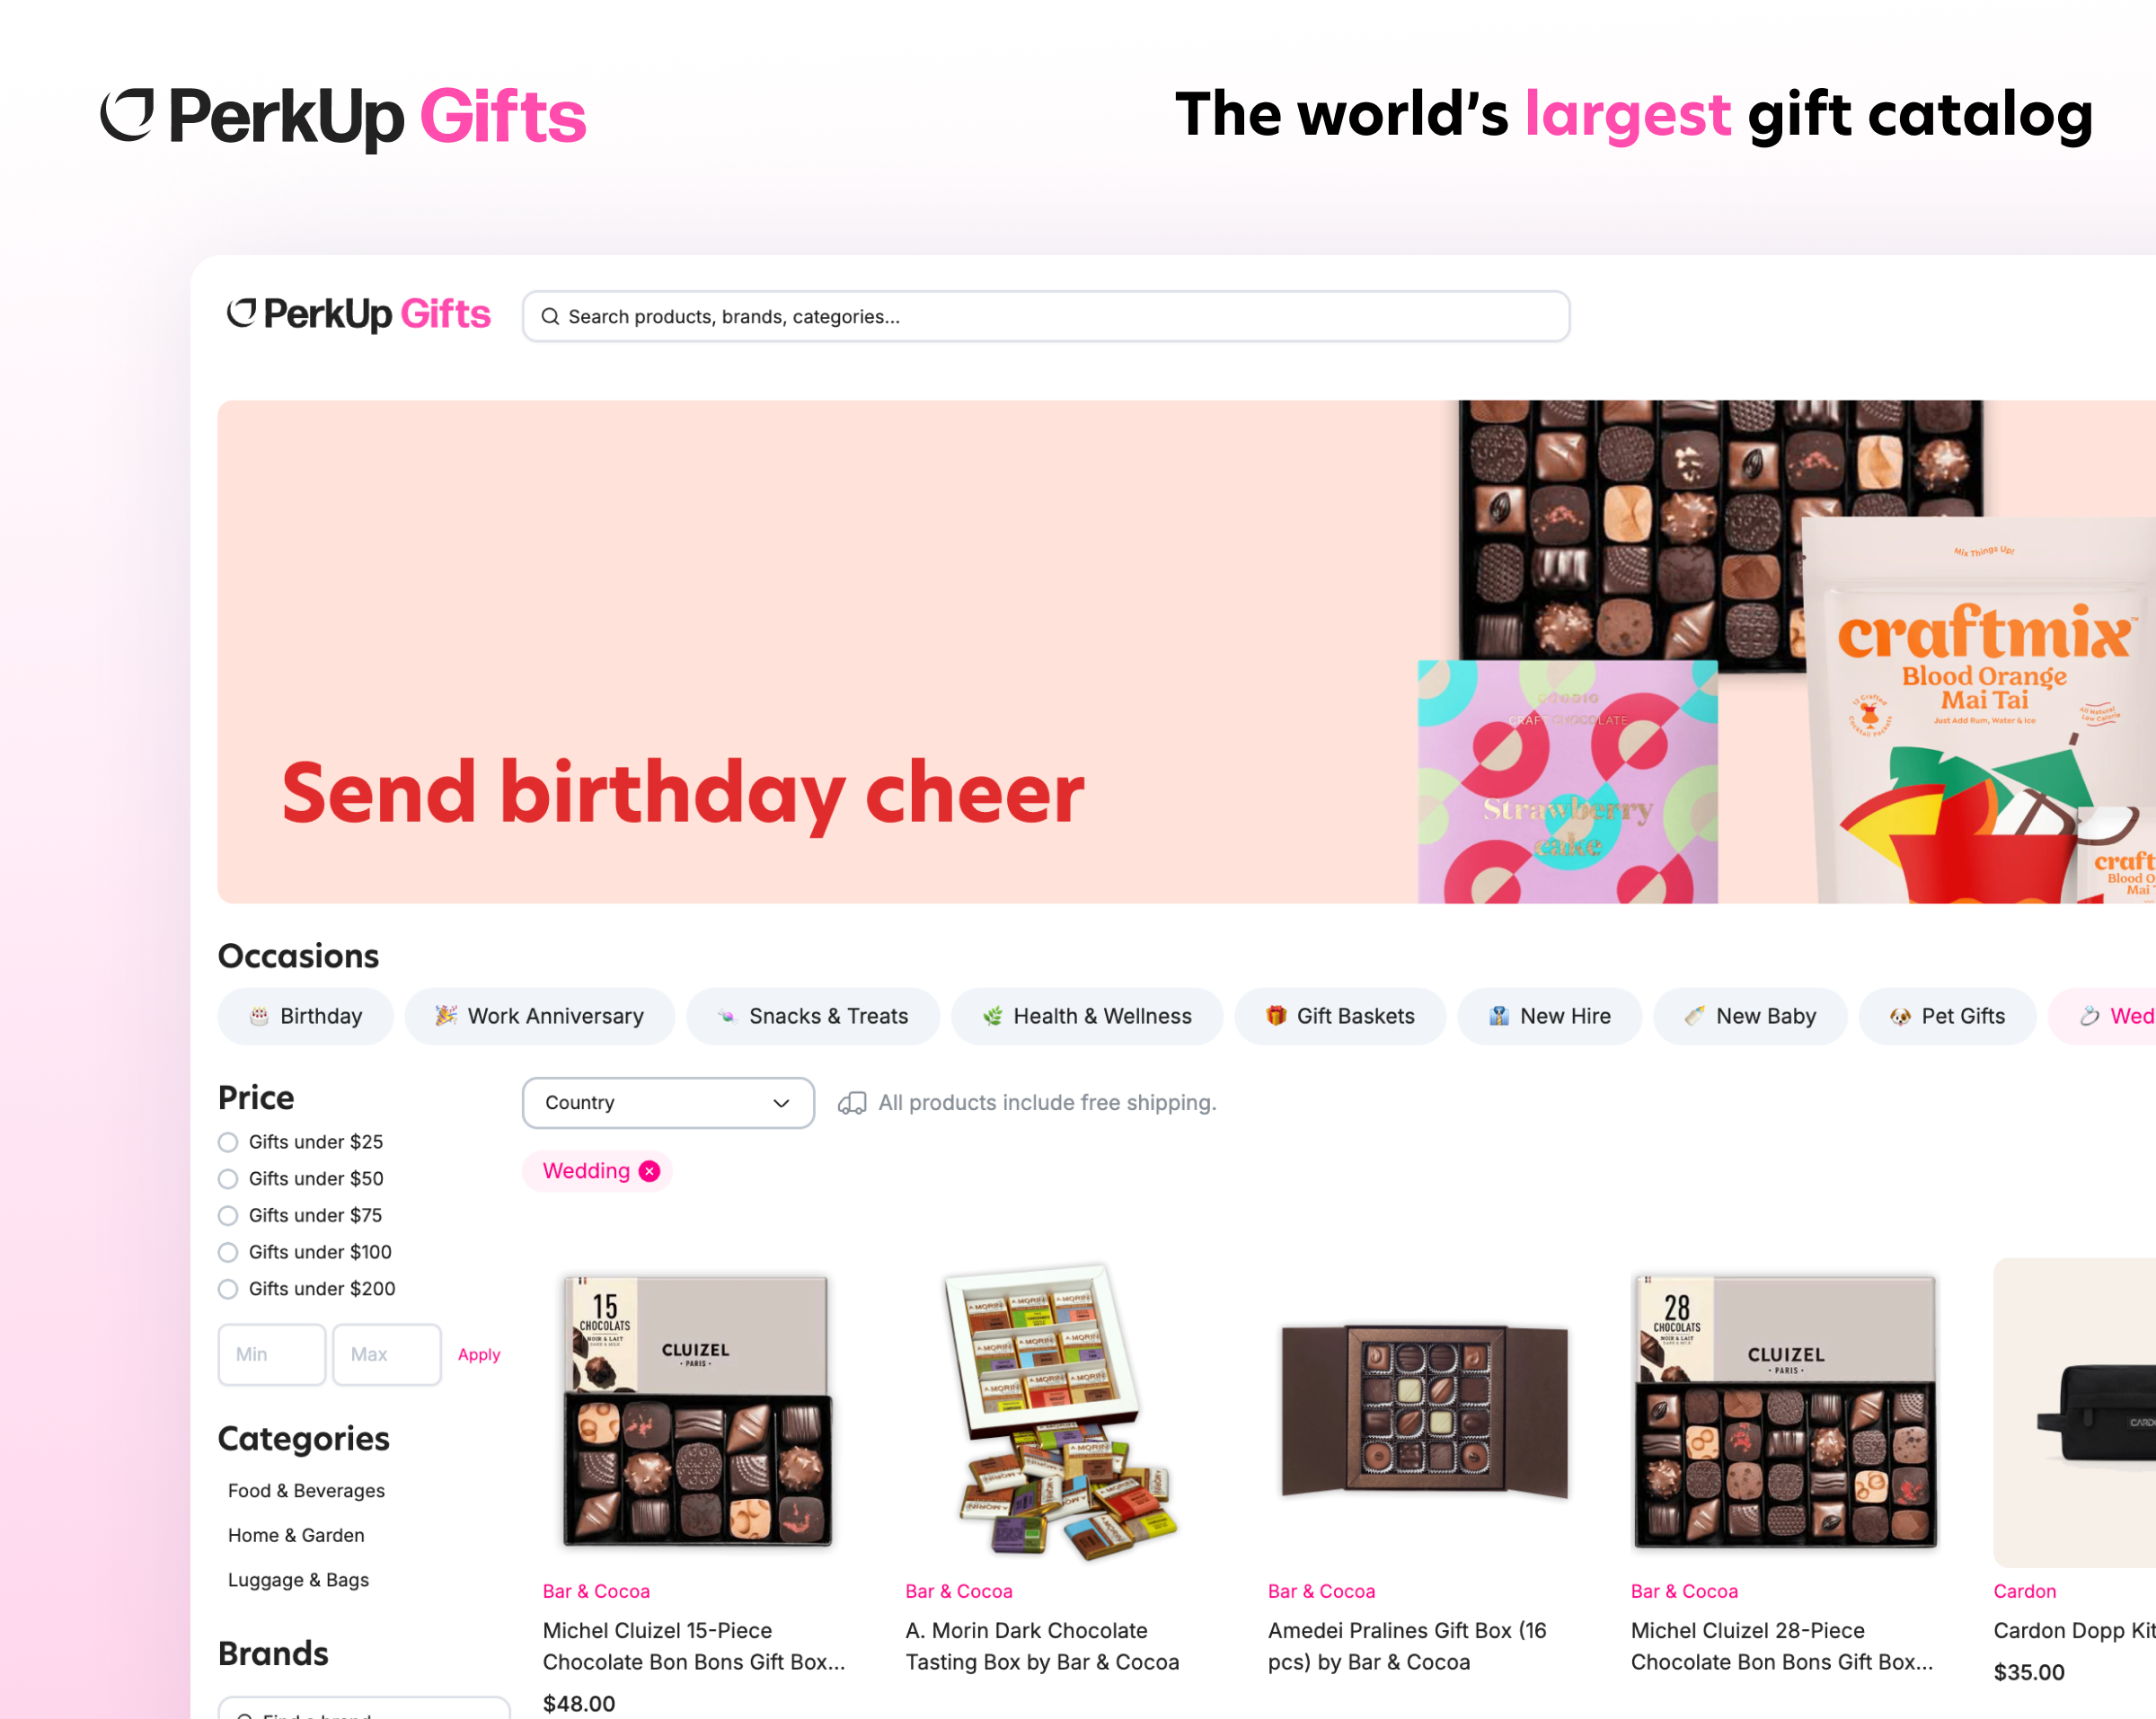Viewport: 2156px width, 1719px height.
Task: Select the New Baby occasion chip
Action: click(1750, 1016)
